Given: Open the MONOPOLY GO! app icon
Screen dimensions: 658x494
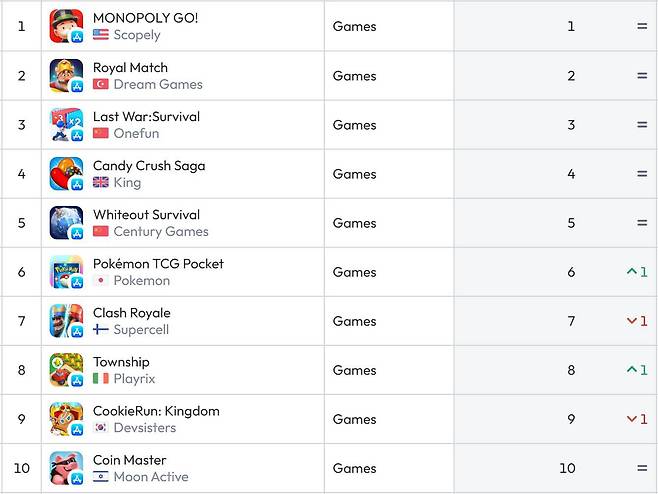Looking at the screenshot, I should pos(66,26).
